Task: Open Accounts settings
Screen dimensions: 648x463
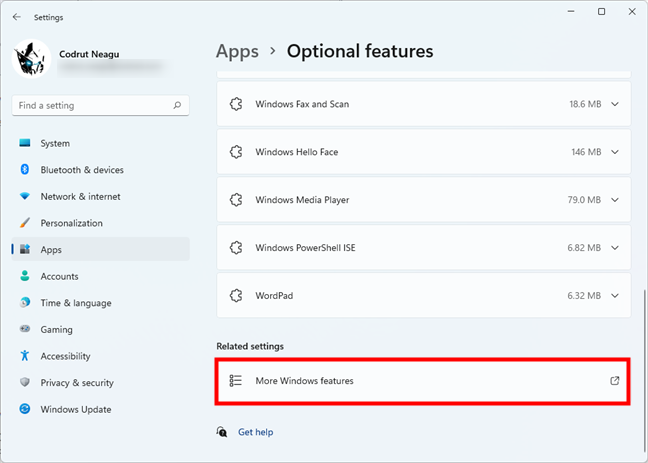Action: click(x=100, y=276)
